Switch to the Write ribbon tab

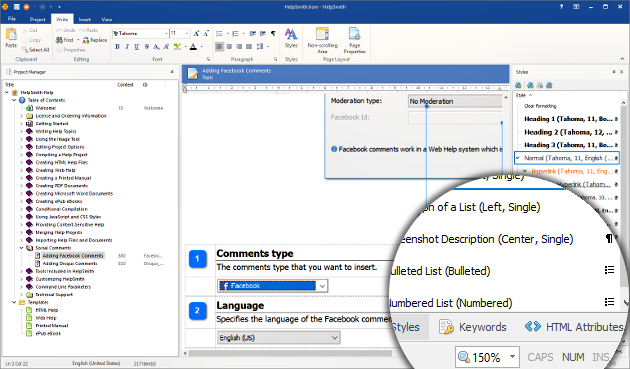tap(62, 19)
